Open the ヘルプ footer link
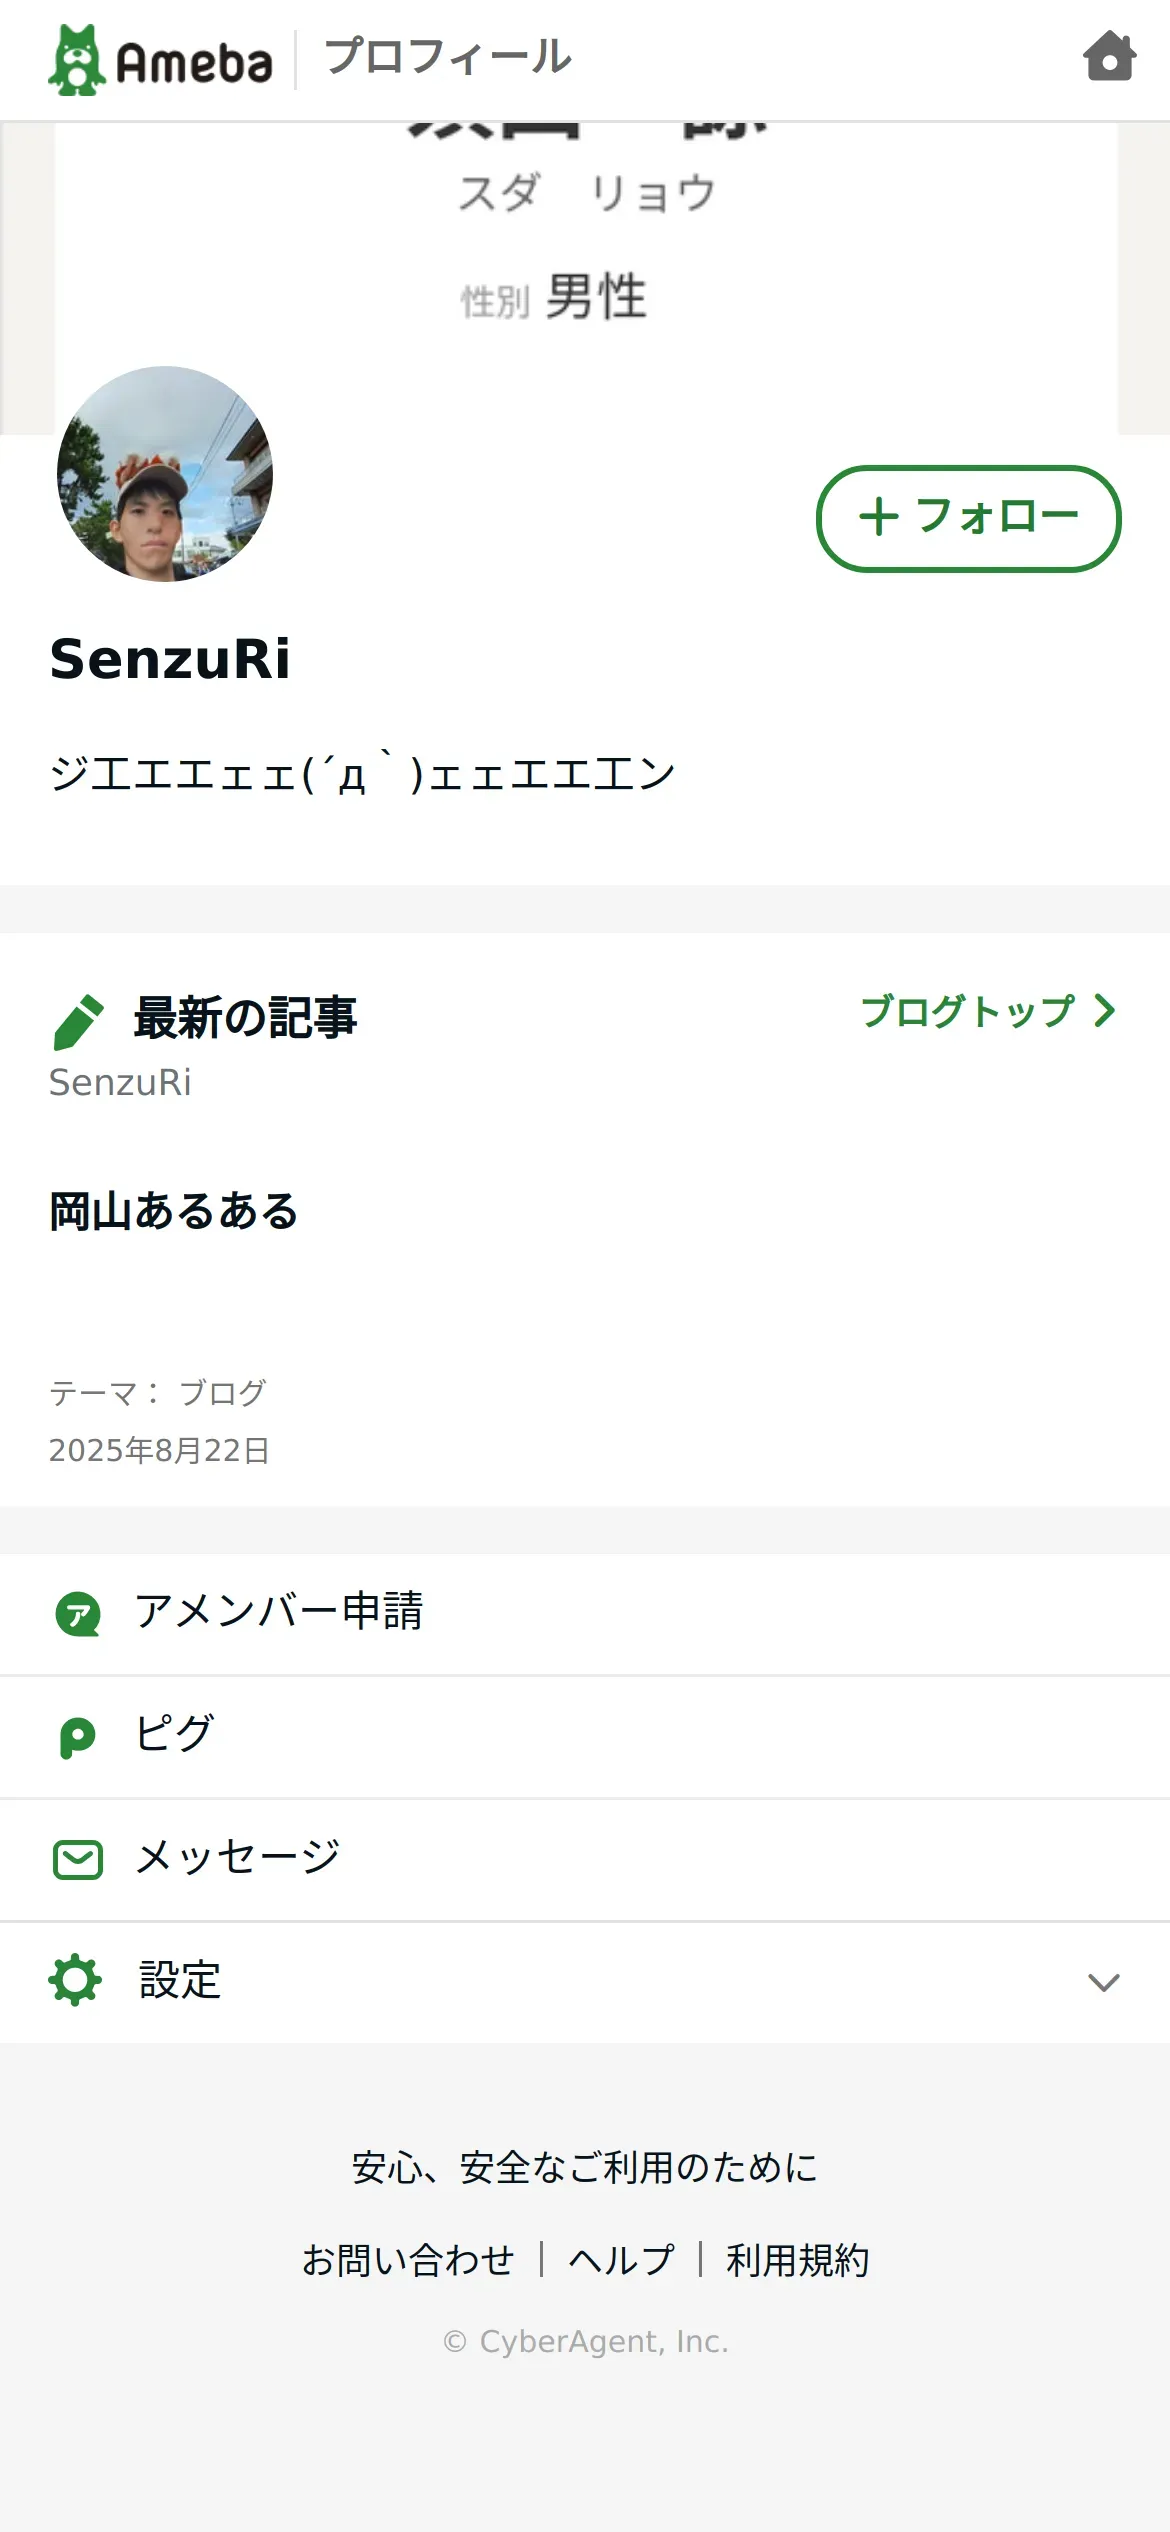 pos(621,2260)
